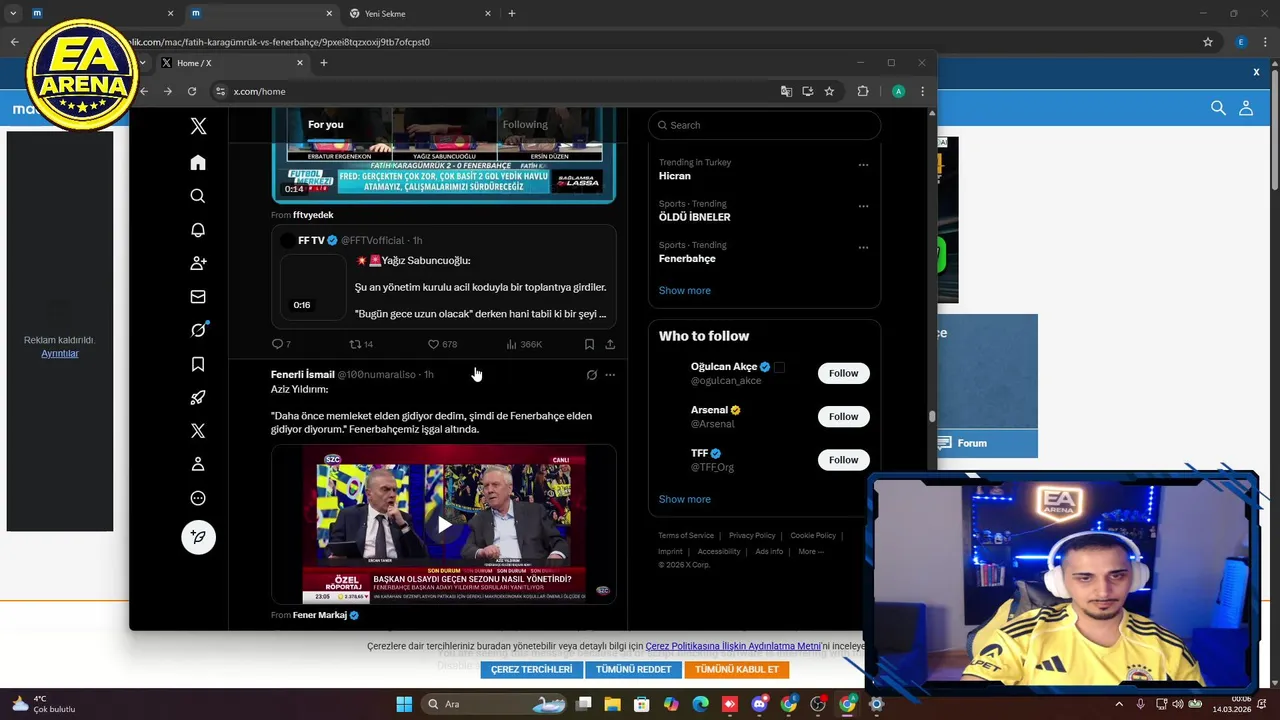
Task: Click the X search input field
Action: coord(764,125)
